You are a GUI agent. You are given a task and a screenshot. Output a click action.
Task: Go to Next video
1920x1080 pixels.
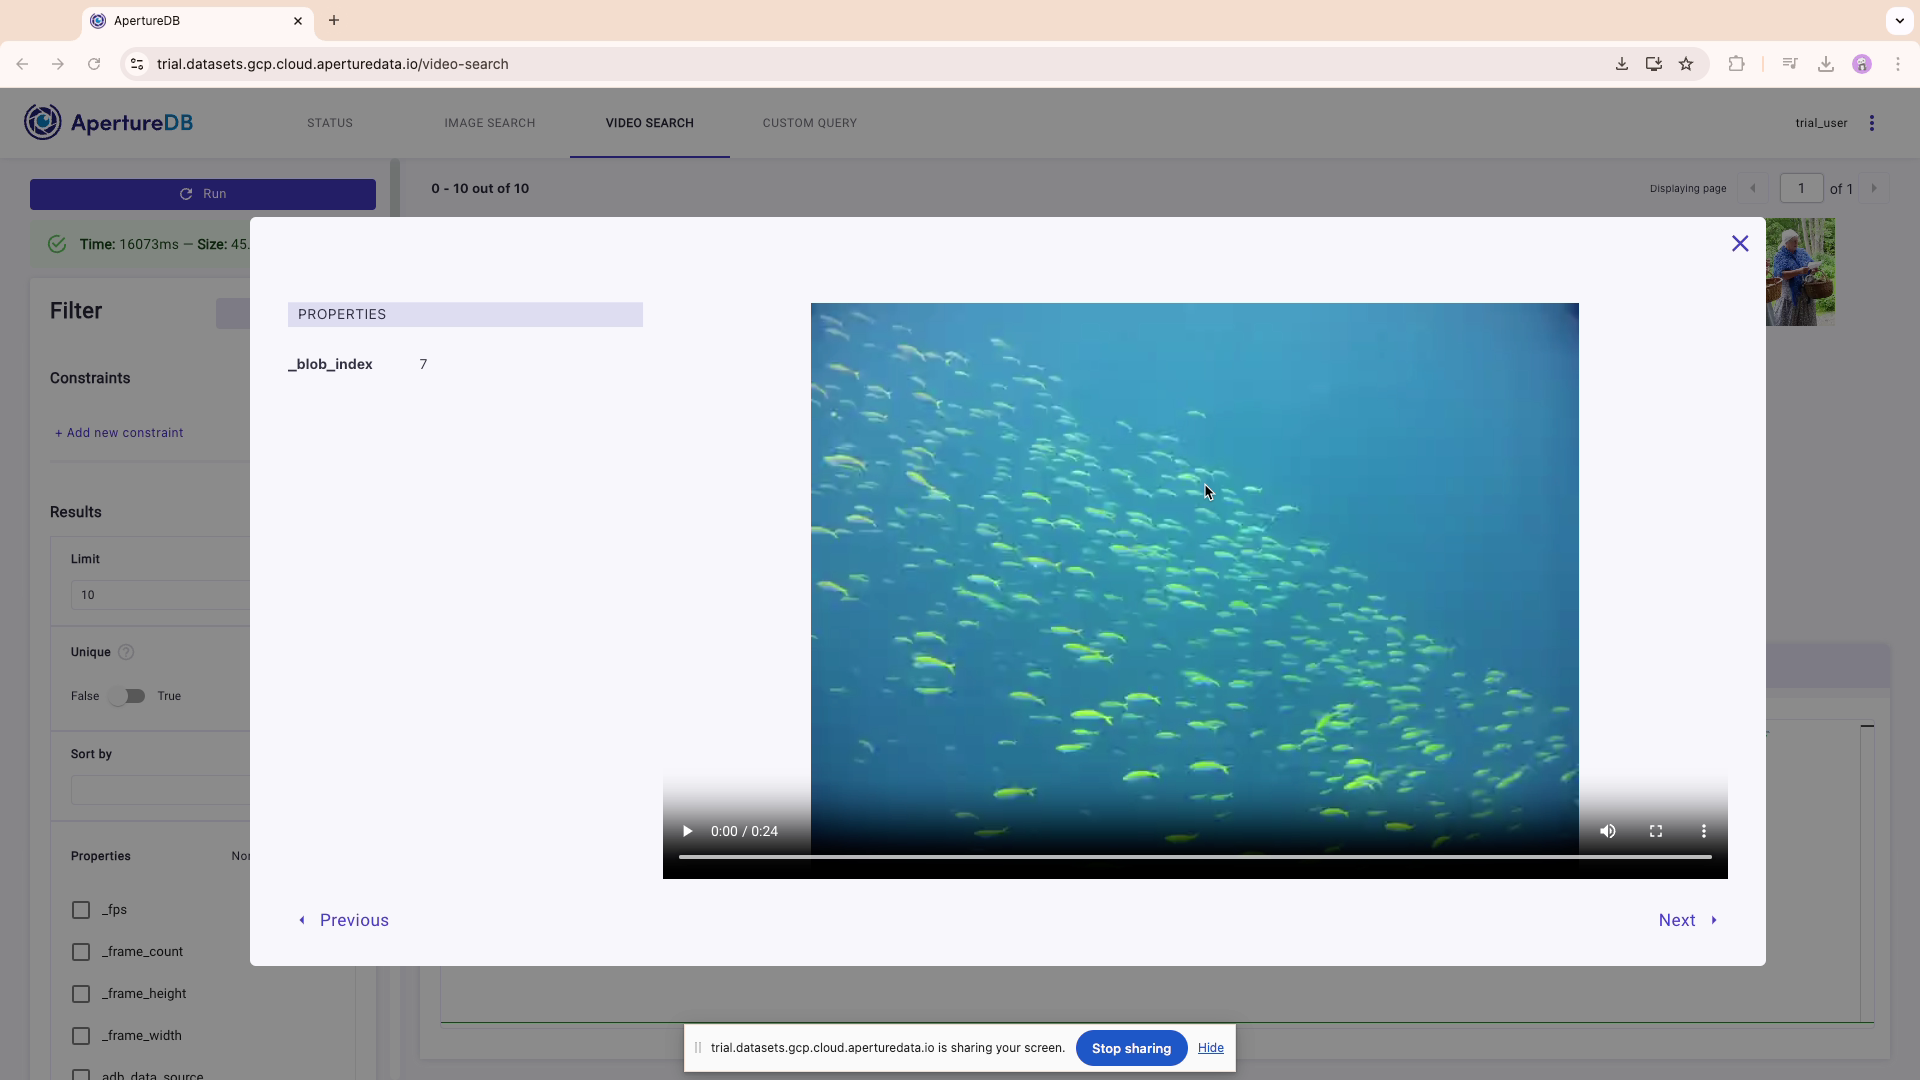(1688, 920)
